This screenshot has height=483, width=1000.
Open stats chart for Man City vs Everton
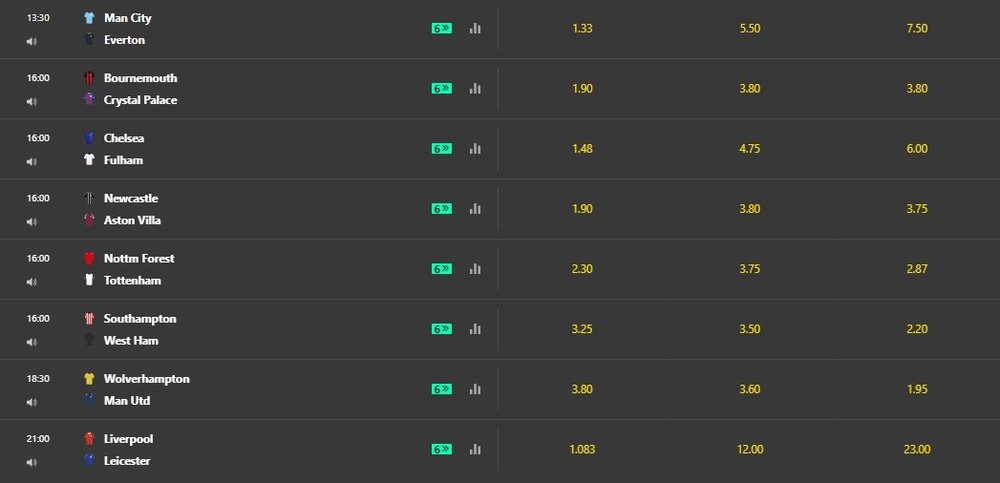click(475, 28)
